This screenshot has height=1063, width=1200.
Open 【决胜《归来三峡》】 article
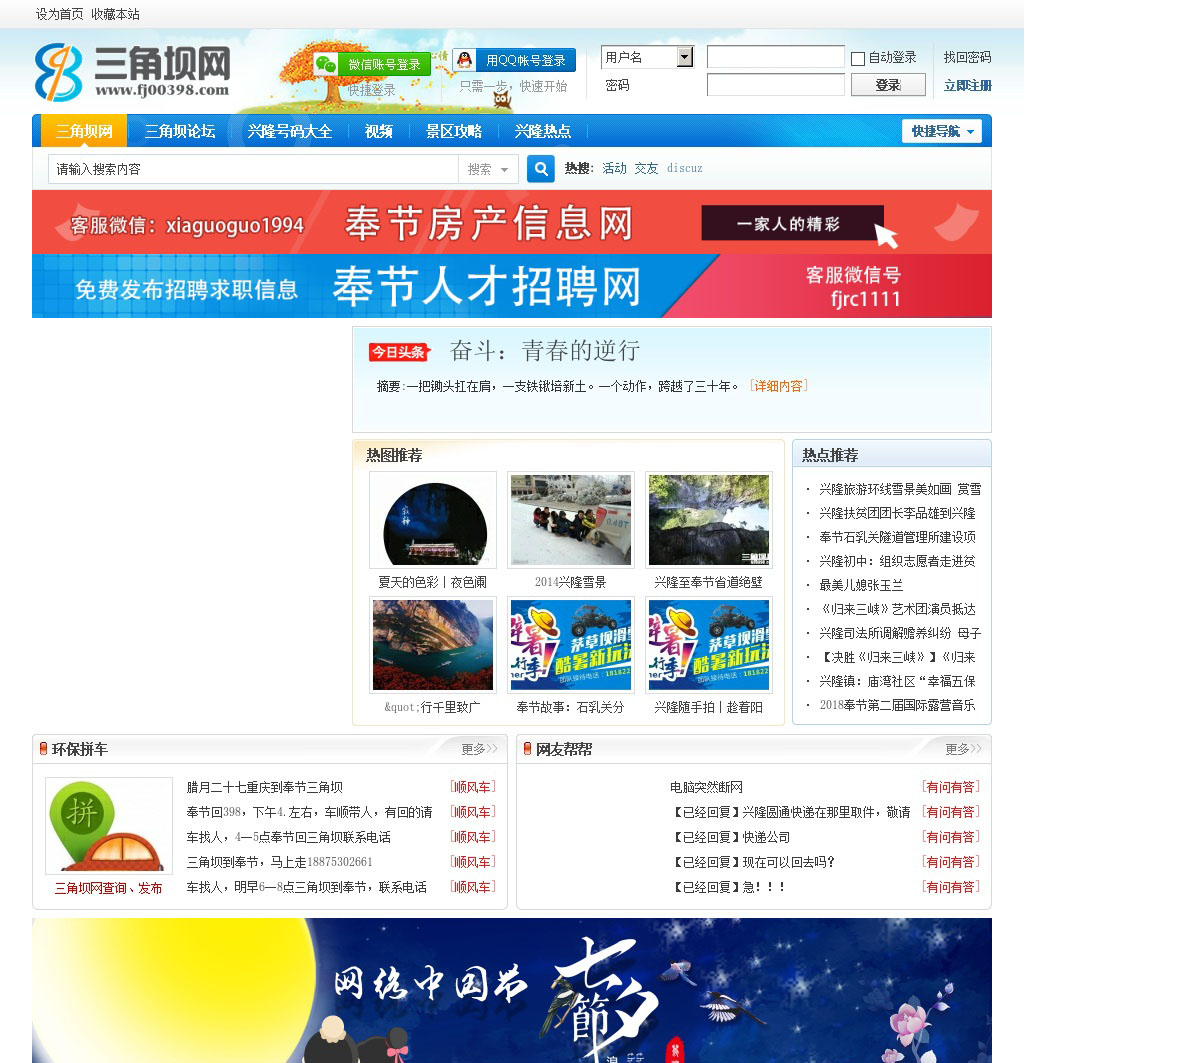(897, 657)
